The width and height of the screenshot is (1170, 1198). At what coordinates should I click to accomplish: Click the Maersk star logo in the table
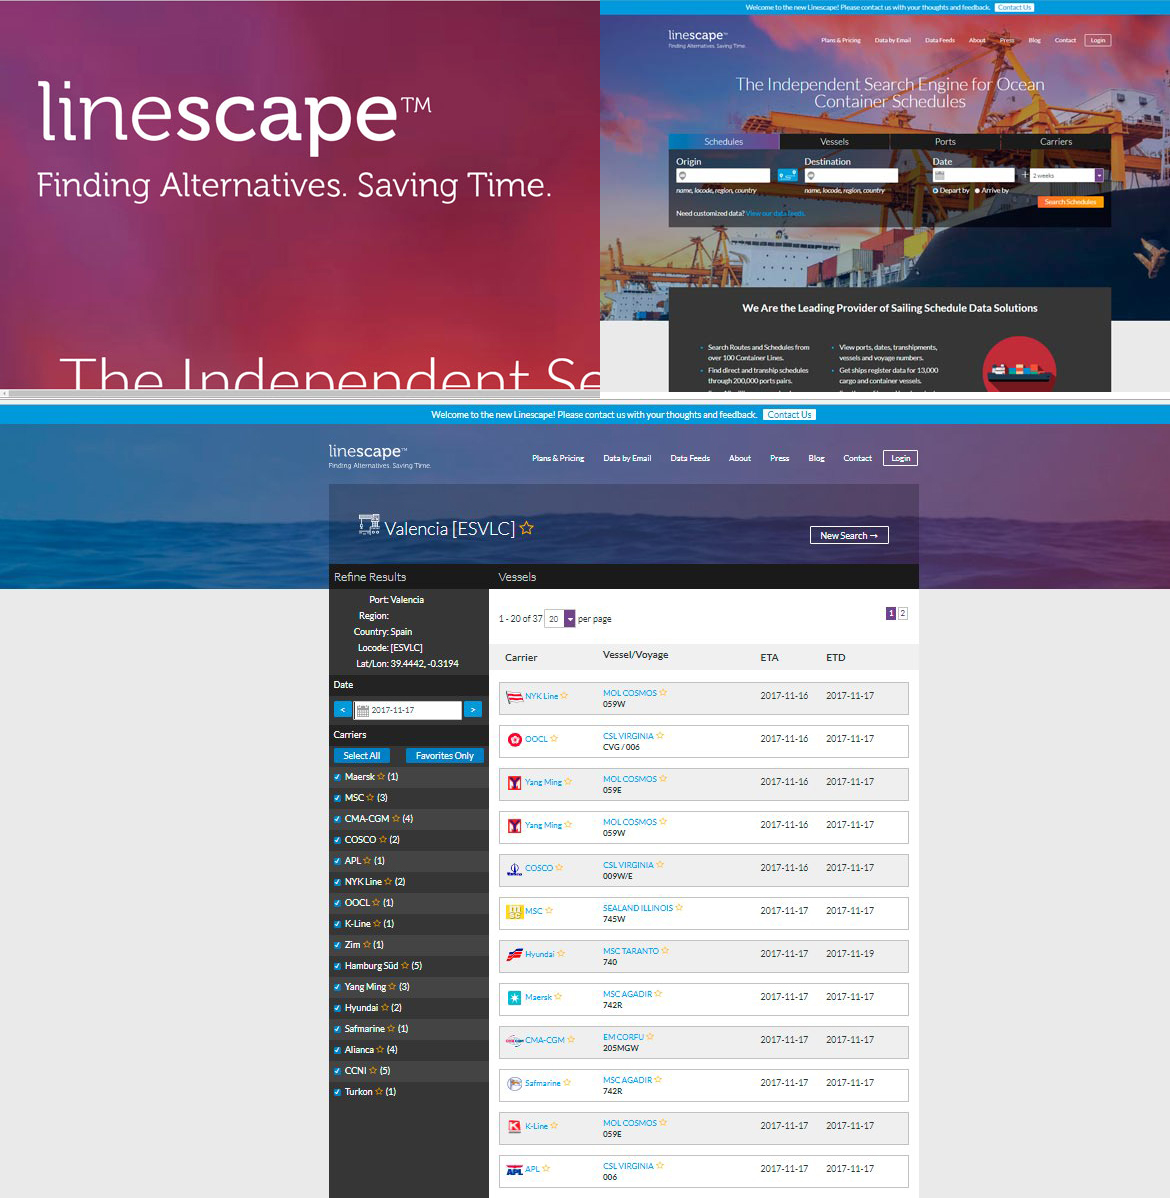click(515, 997)
